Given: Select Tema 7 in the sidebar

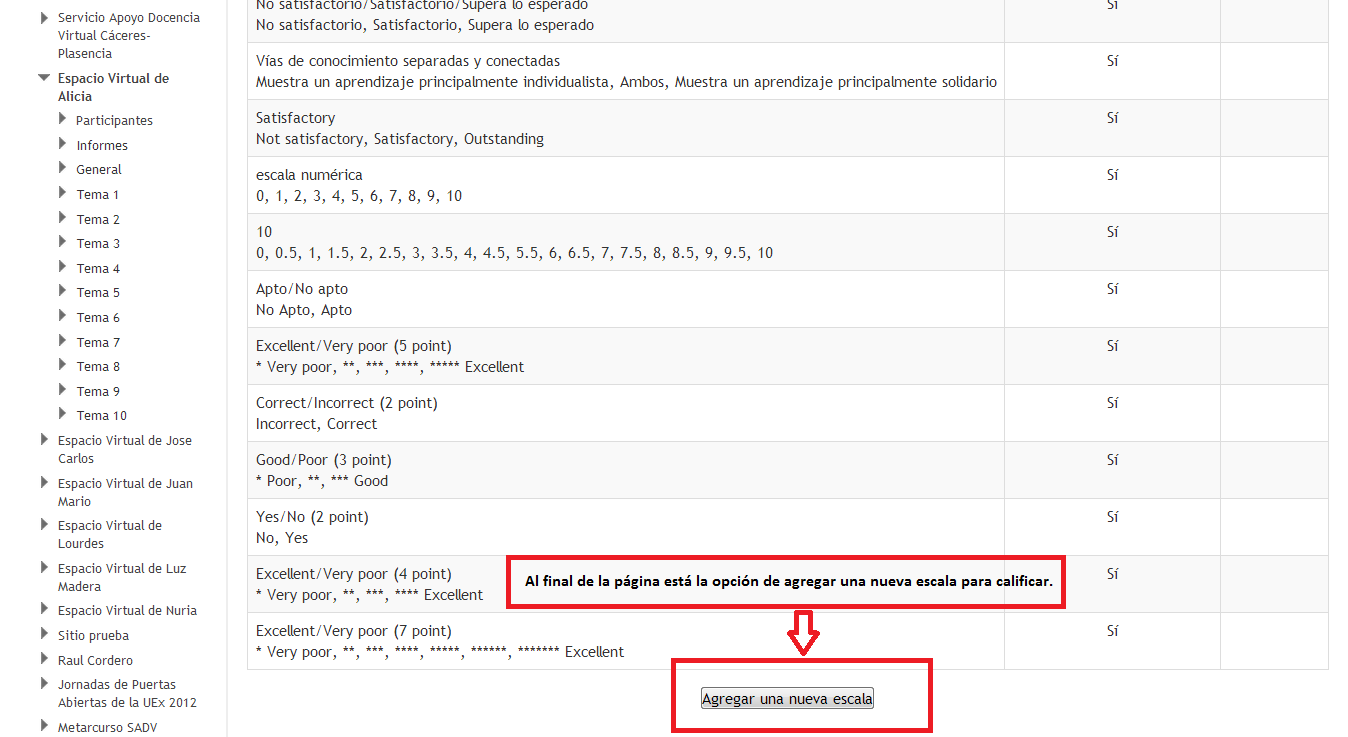Looking at the screenshot, I should [98, 343].
